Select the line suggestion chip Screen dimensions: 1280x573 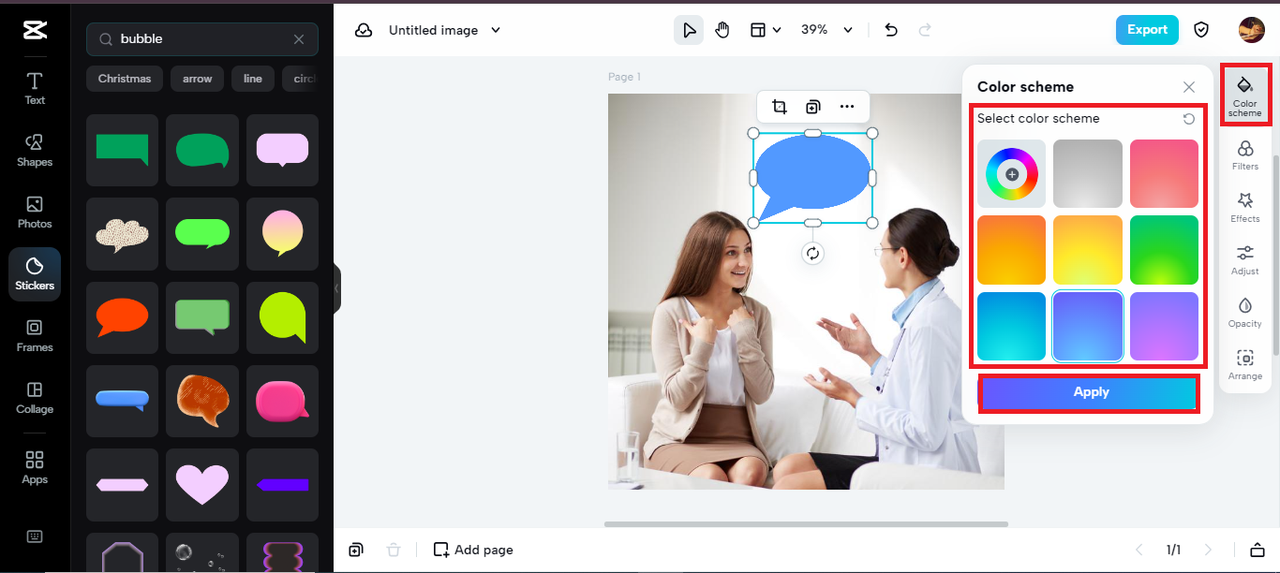point(253,79)
